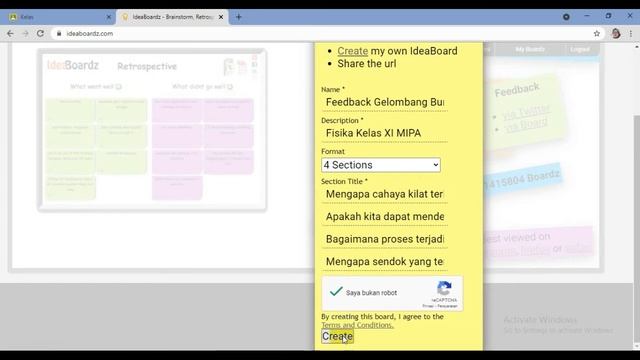The height and width of the screenshot is (360, 640).
Task: Edit the Name field Feedback Gelombang
Action: coord(384,102)
